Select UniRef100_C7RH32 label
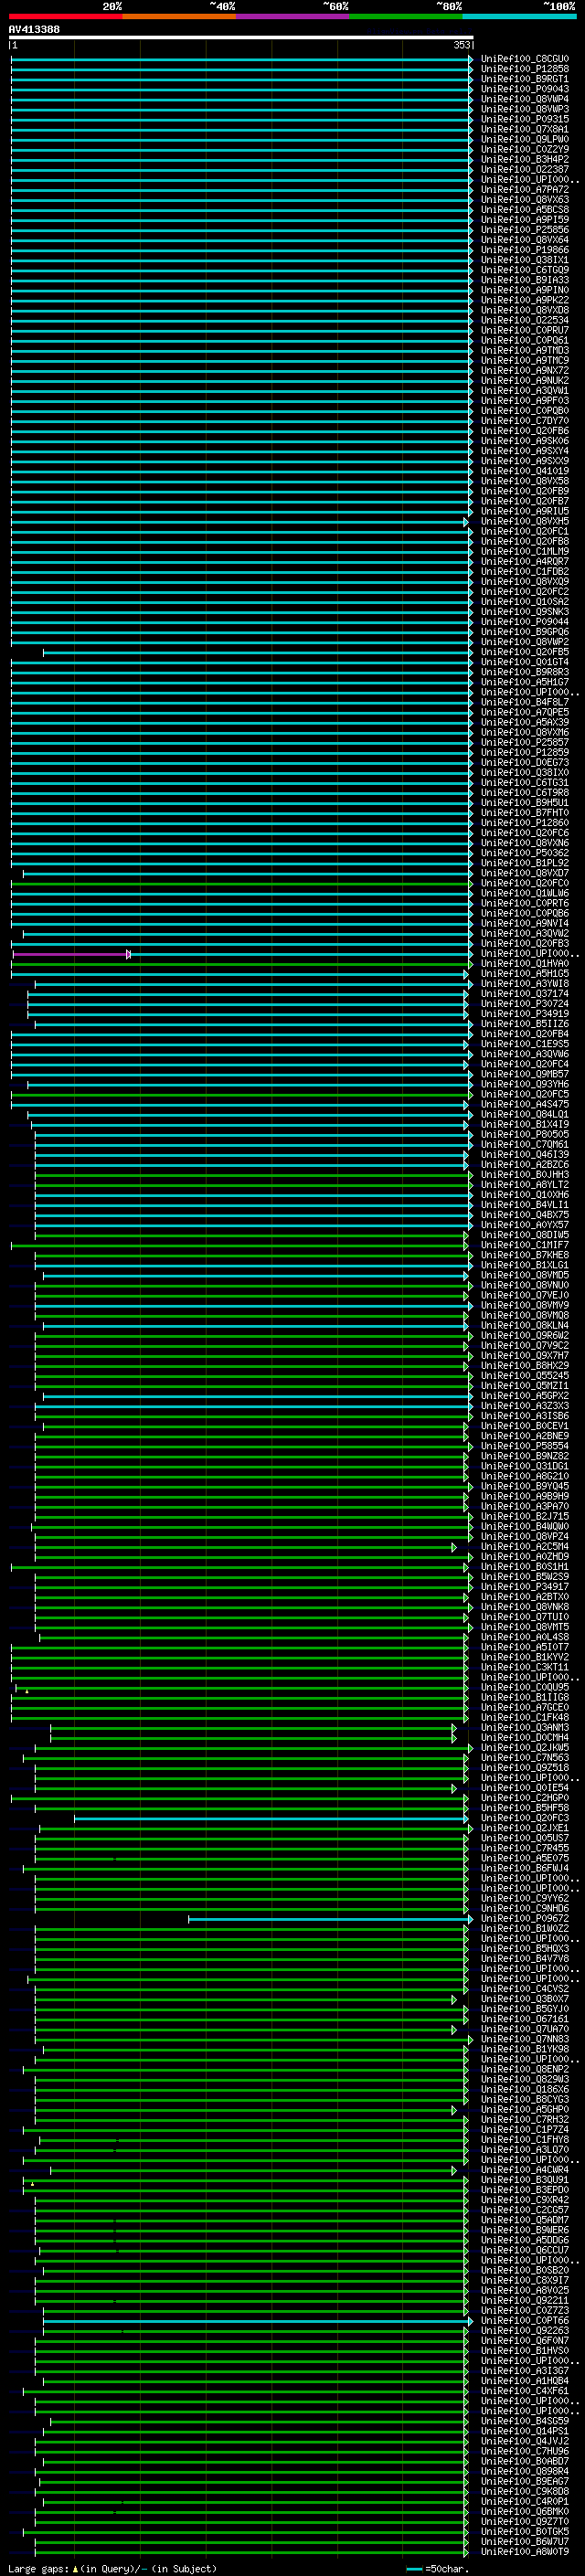This screenshot has width=585, height=2576. pos(524,2119)
